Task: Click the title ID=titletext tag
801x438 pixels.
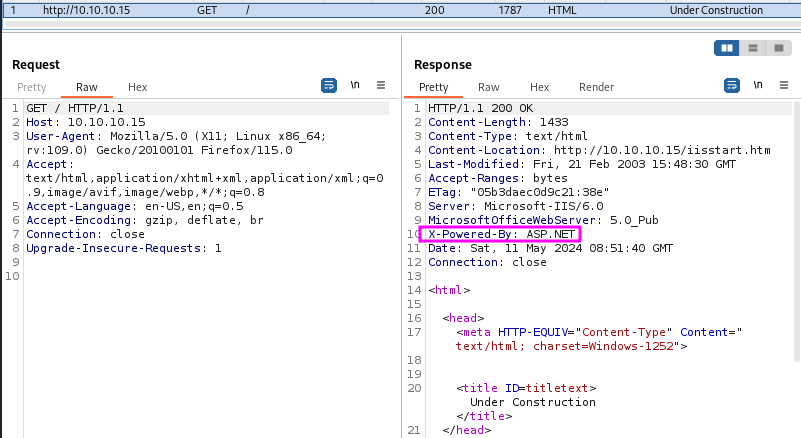Action: pyautogui.click(x=526, y=388)
